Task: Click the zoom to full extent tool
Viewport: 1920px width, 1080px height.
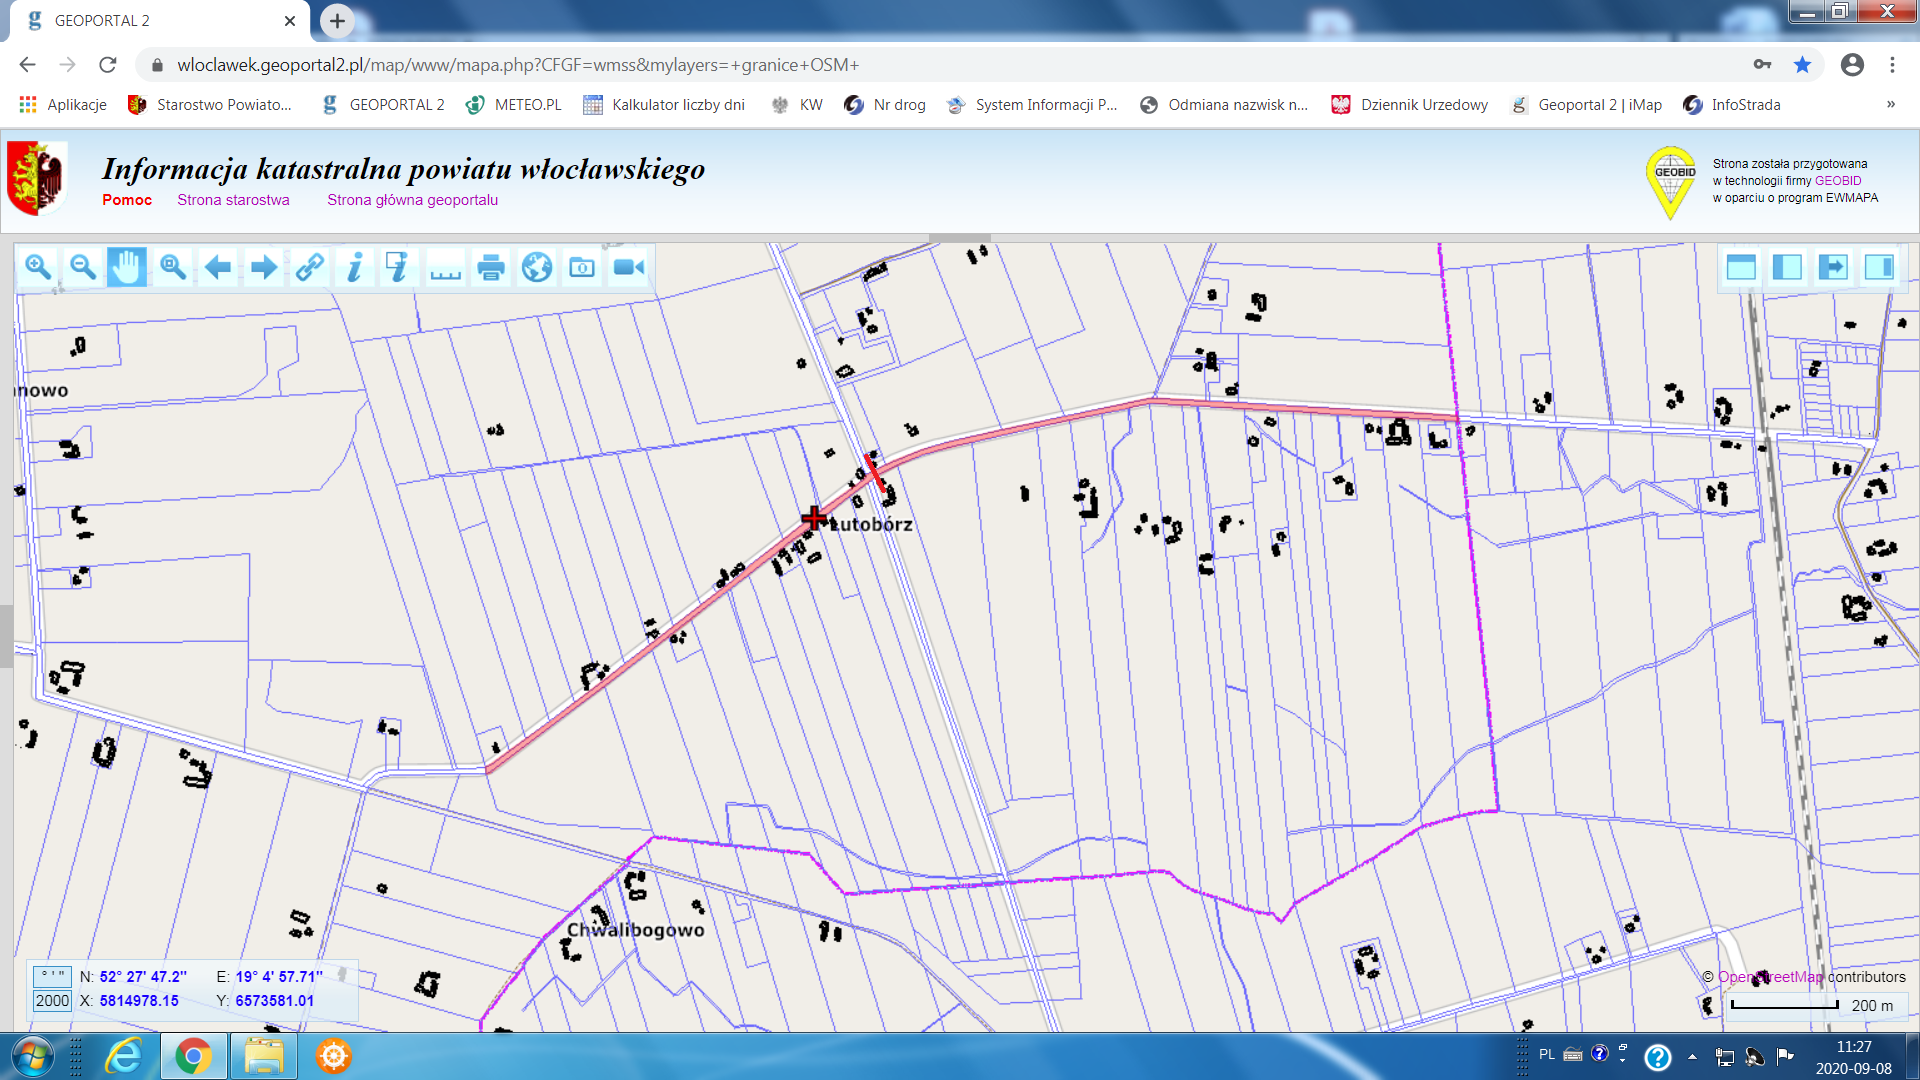Action: (173, 267)
